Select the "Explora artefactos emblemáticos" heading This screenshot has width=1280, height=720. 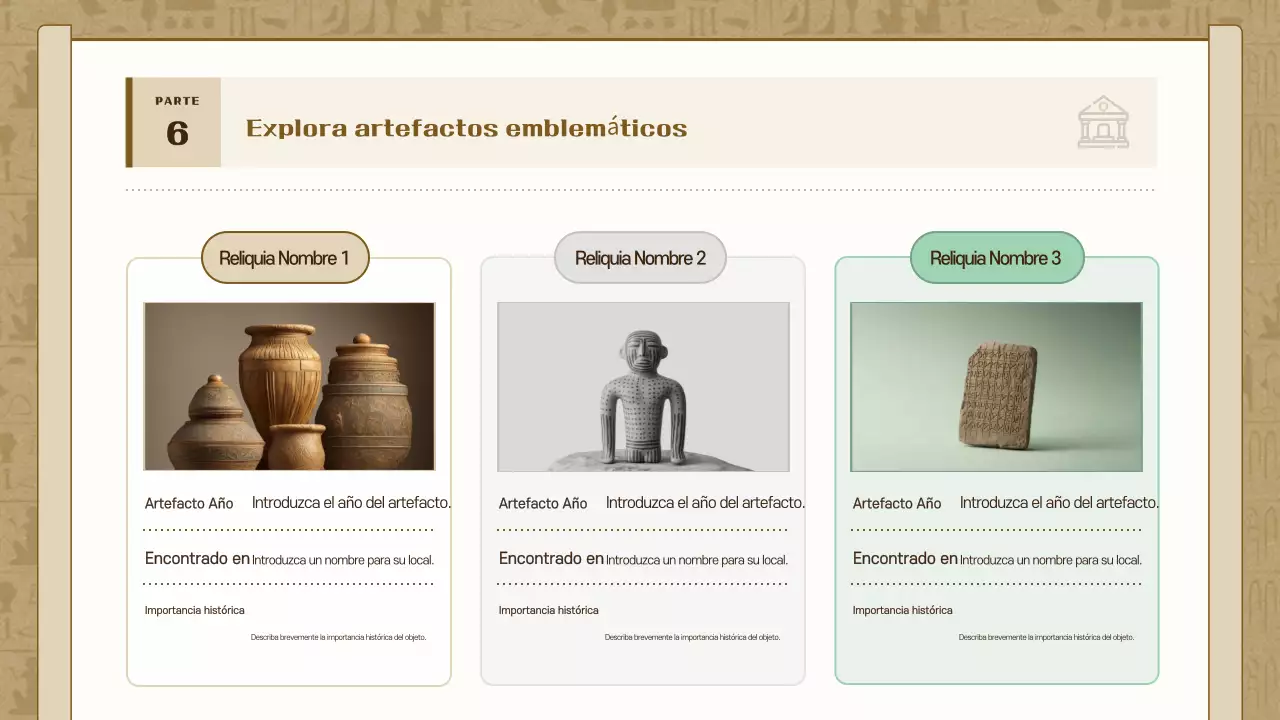point(466,128)
